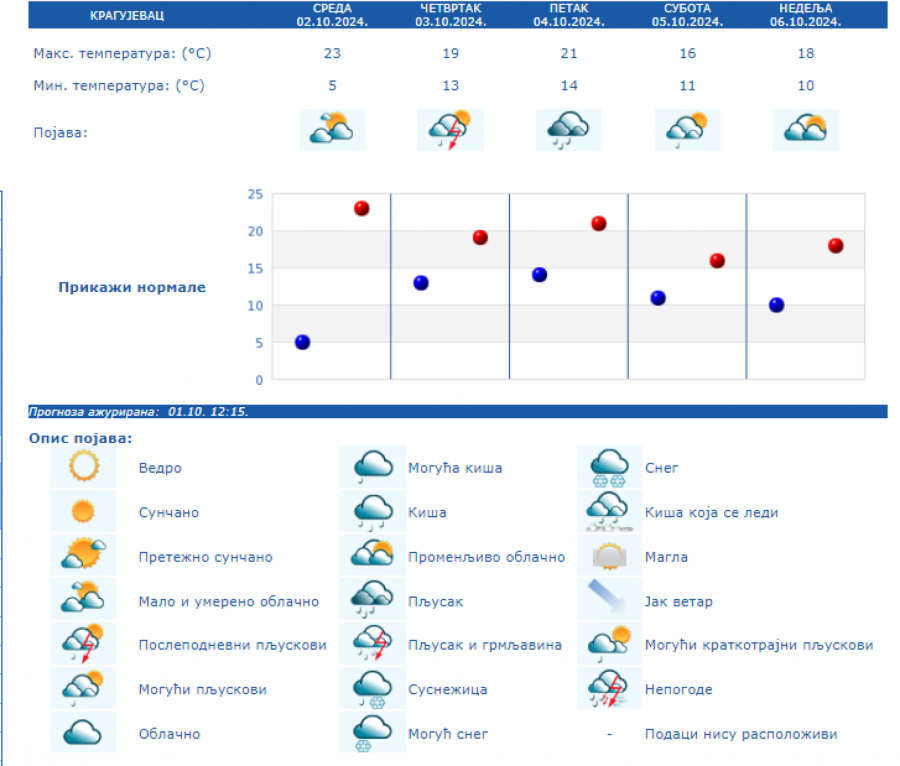Click the Снег snow legend icon
Image resolution: width=900 pixels, height=766 pixels.
609,467
